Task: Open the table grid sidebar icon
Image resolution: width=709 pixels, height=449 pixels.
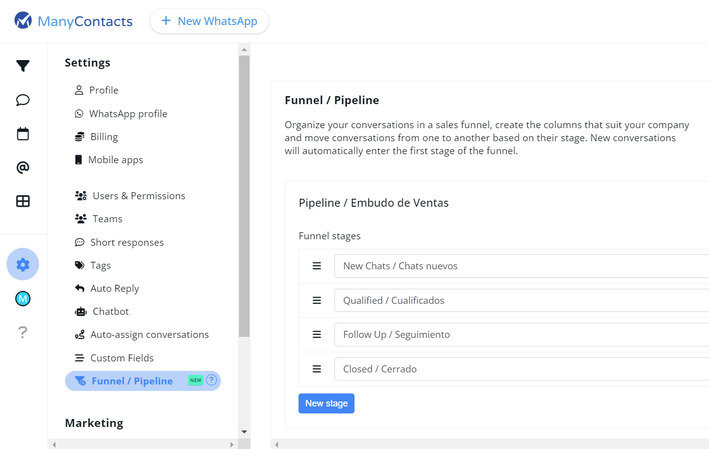Action: [23, 201]
